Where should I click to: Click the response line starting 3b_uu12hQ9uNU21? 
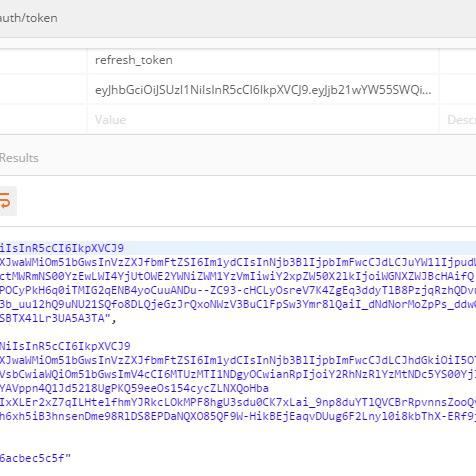coord(238,305)
